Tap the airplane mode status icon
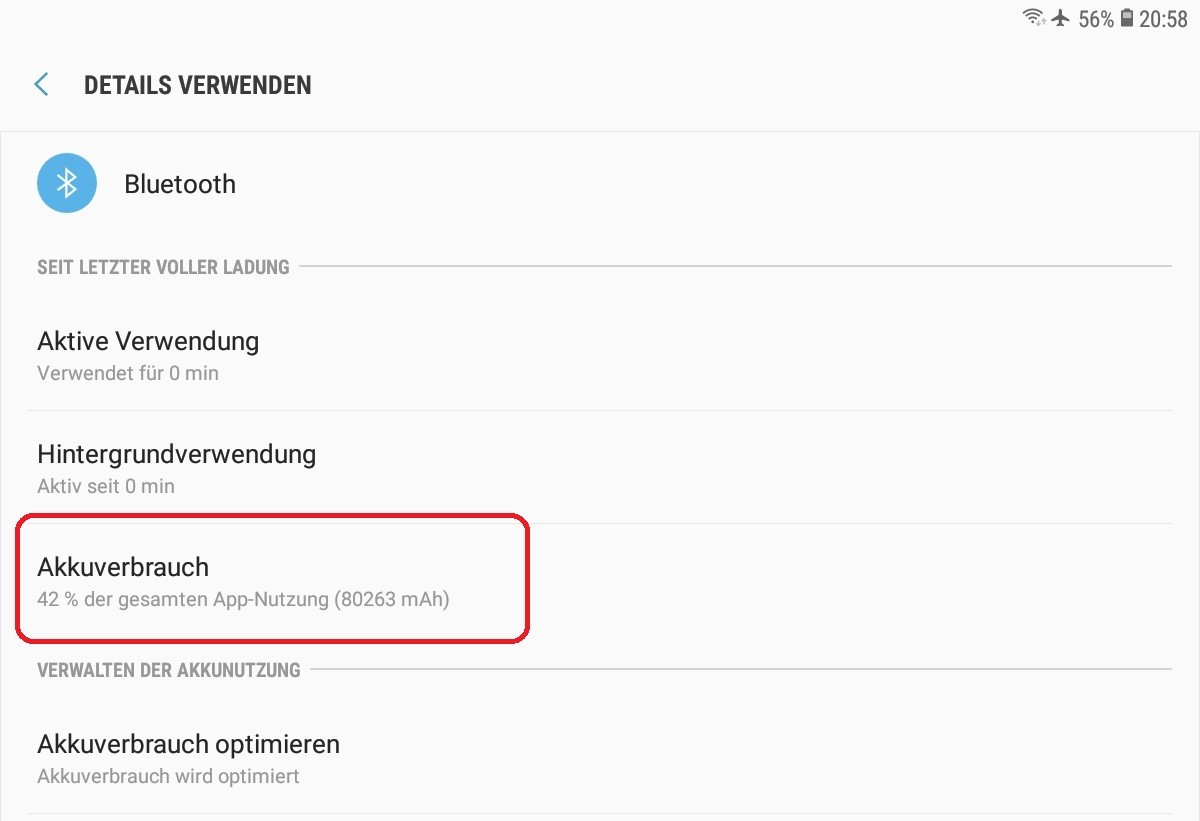The image size is (1200, 821). tap(1061, 18)
